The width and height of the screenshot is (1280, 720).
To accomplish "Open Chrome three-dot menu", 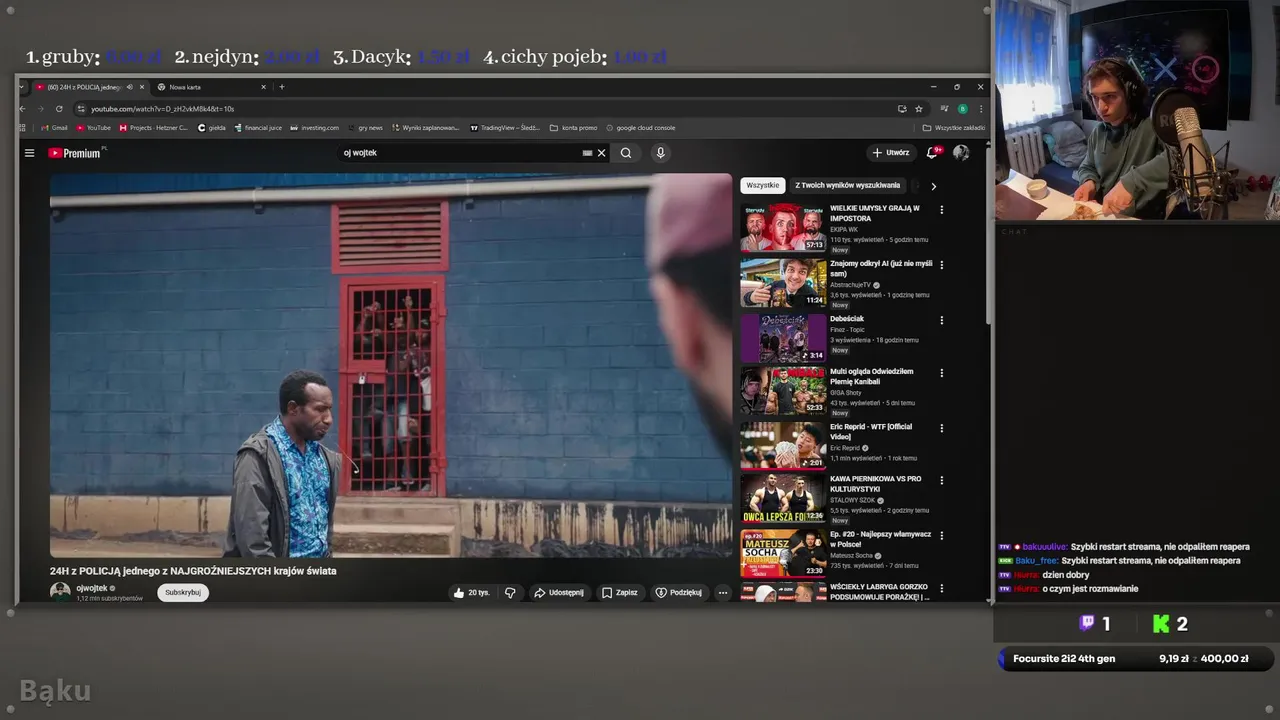I will coord(980,109).
